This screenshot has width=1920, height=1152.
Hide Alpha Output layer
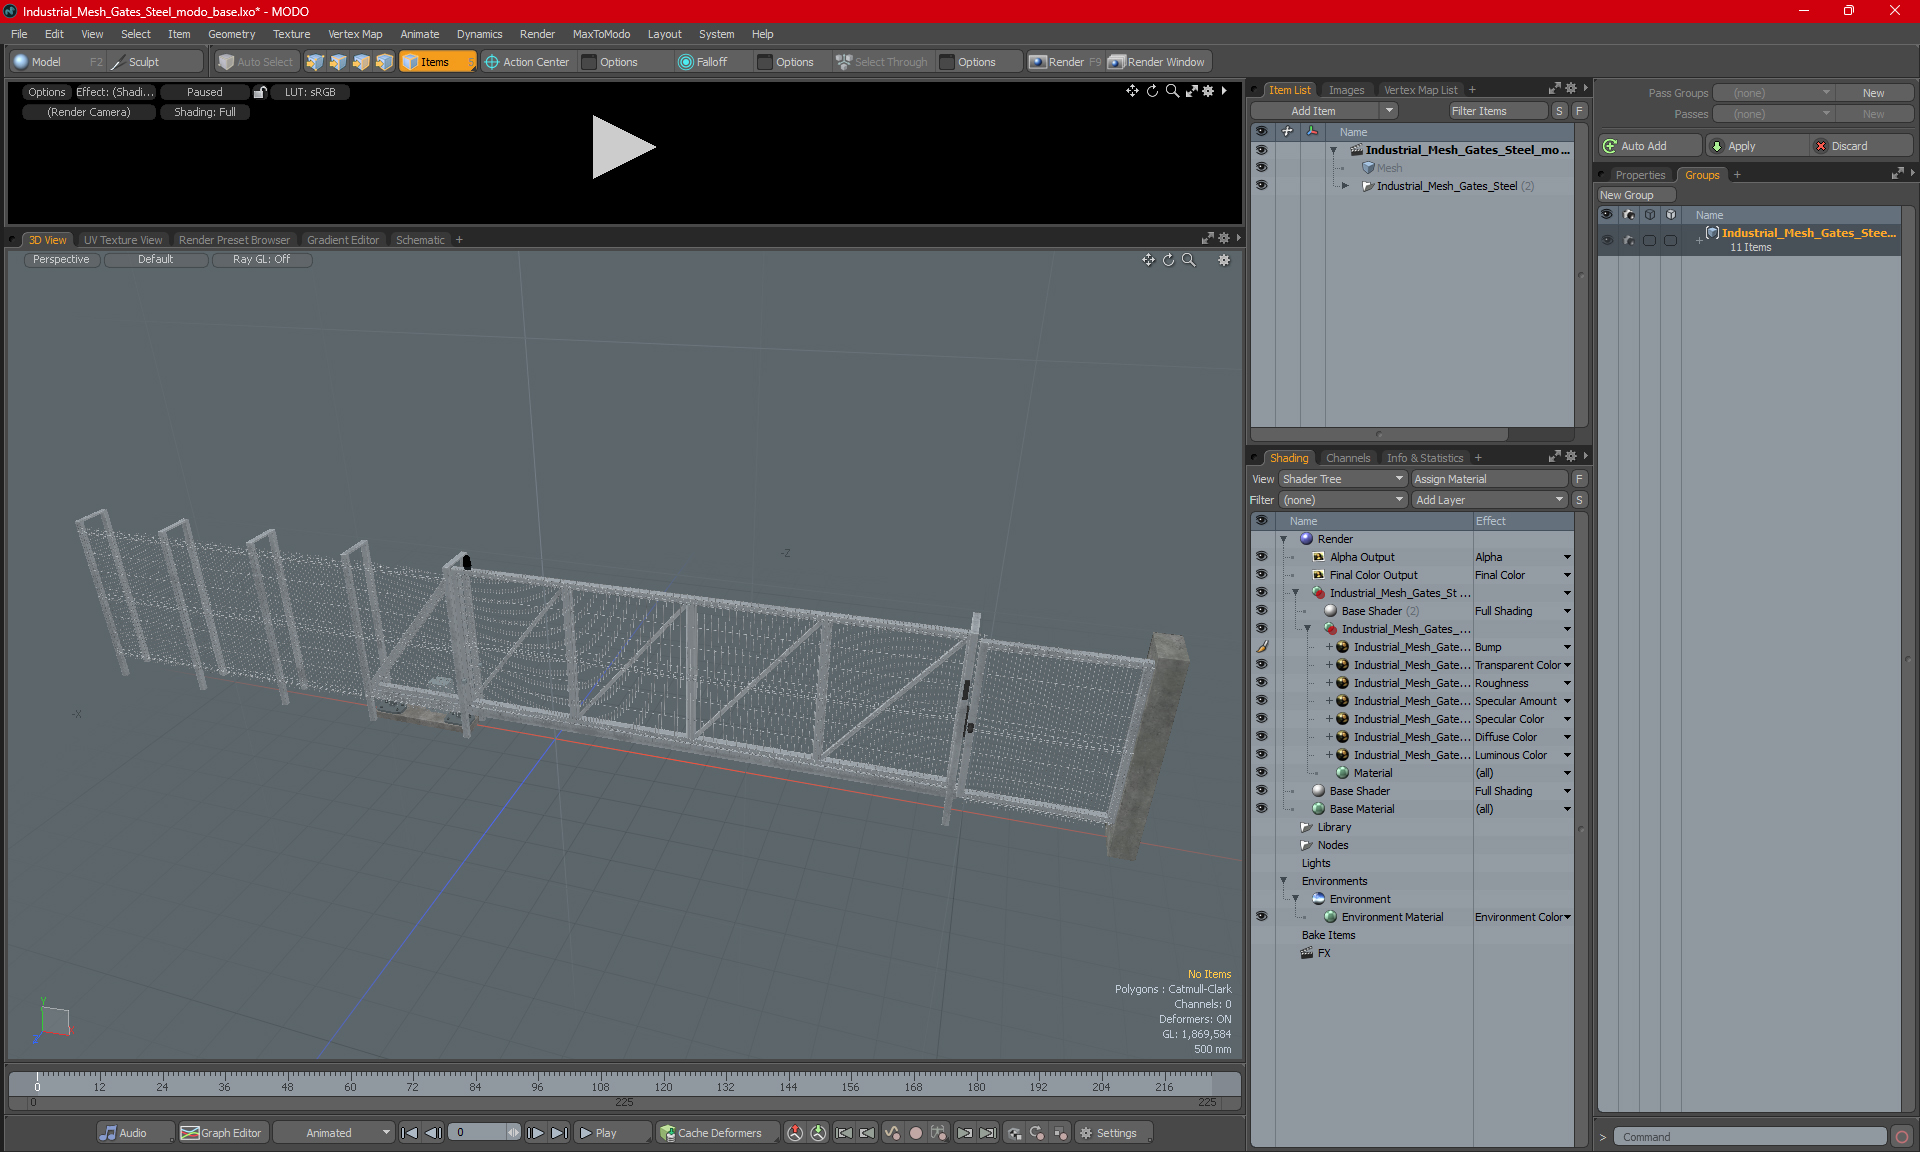point(1261,557)
